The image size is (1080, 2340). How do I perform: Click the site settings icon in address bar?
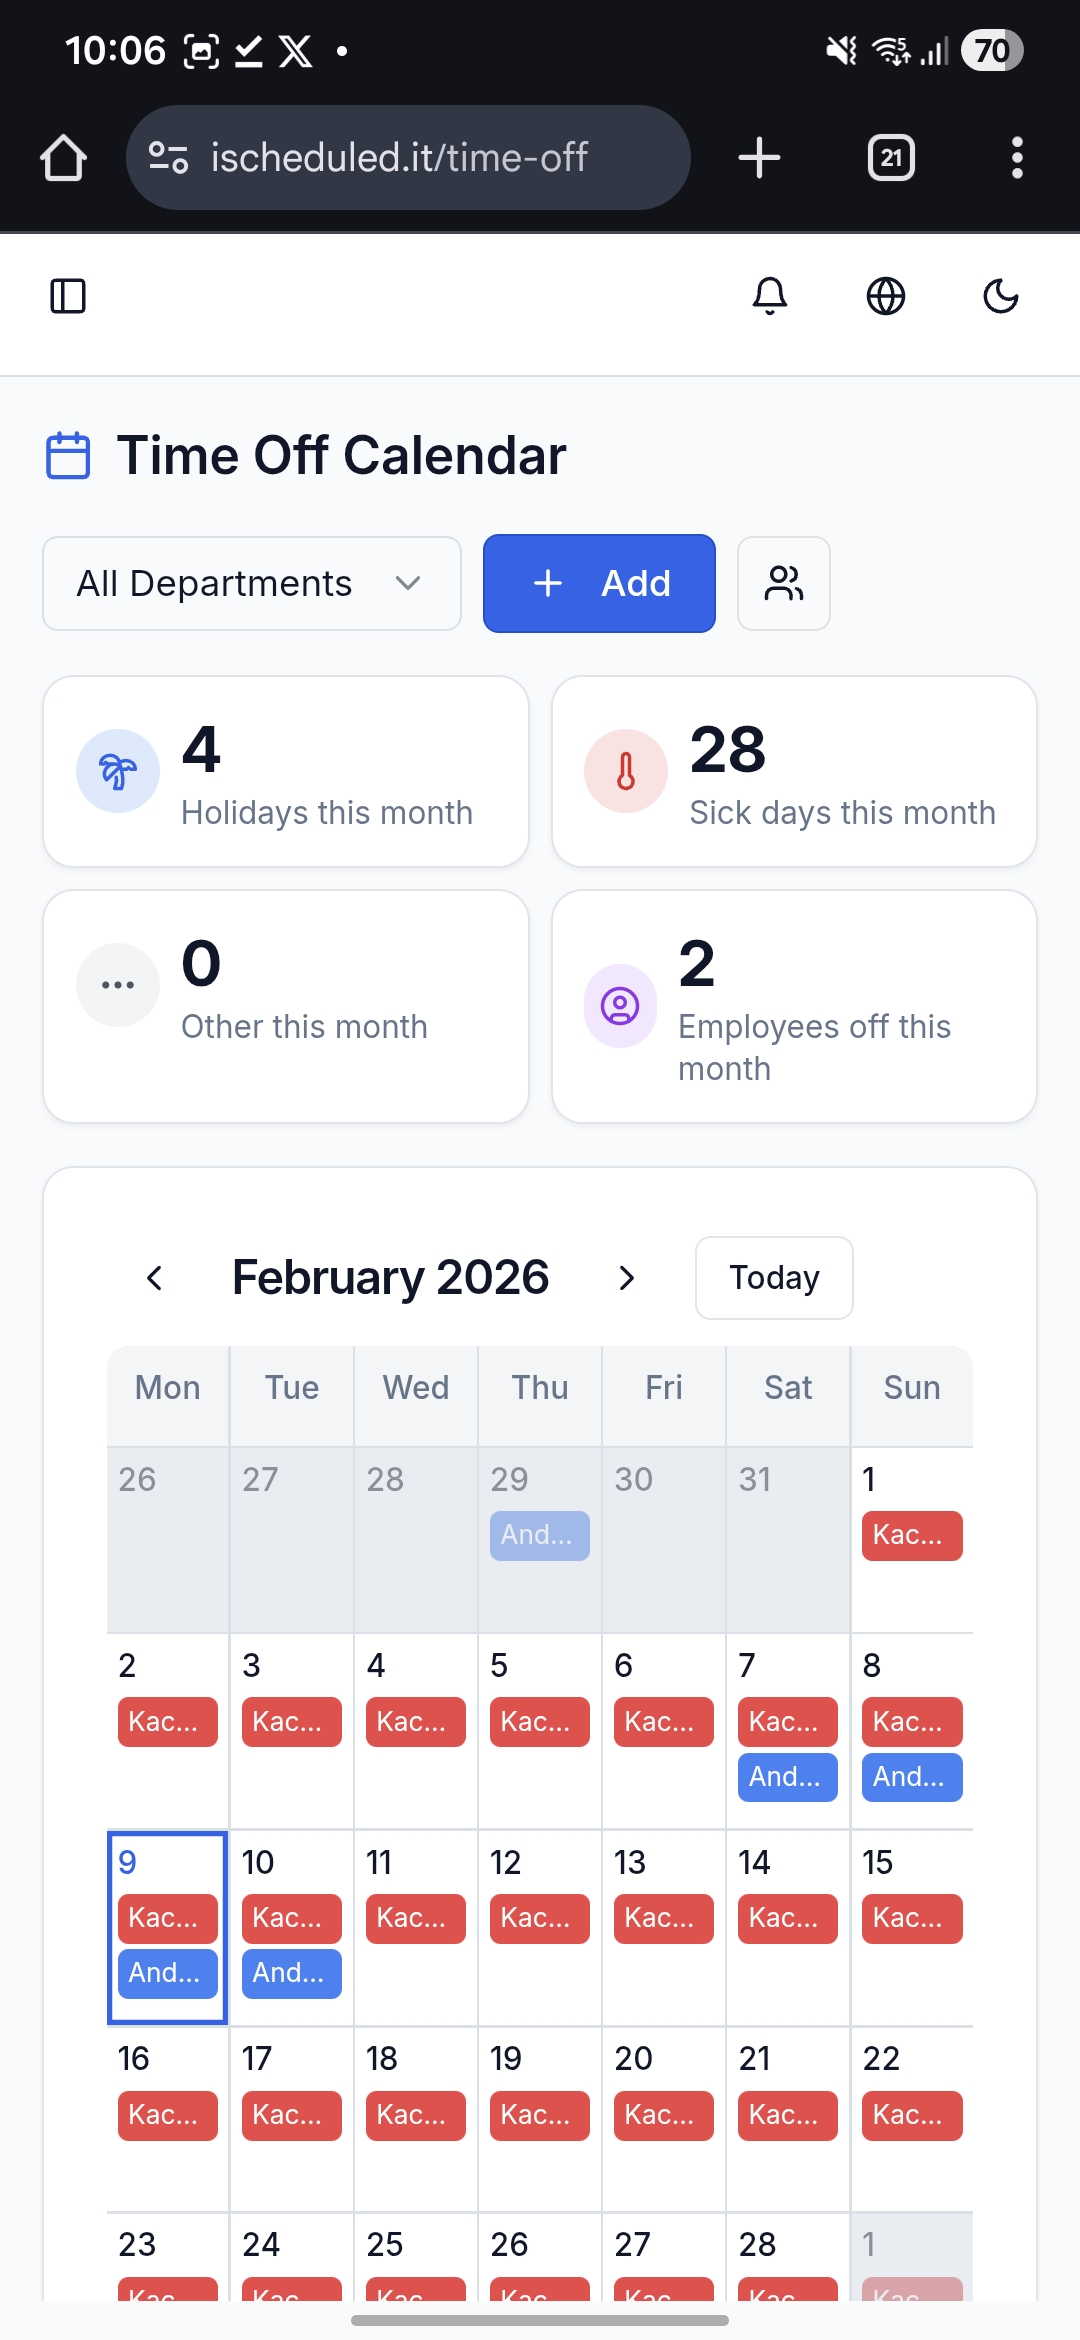click(x=168, y=158)
